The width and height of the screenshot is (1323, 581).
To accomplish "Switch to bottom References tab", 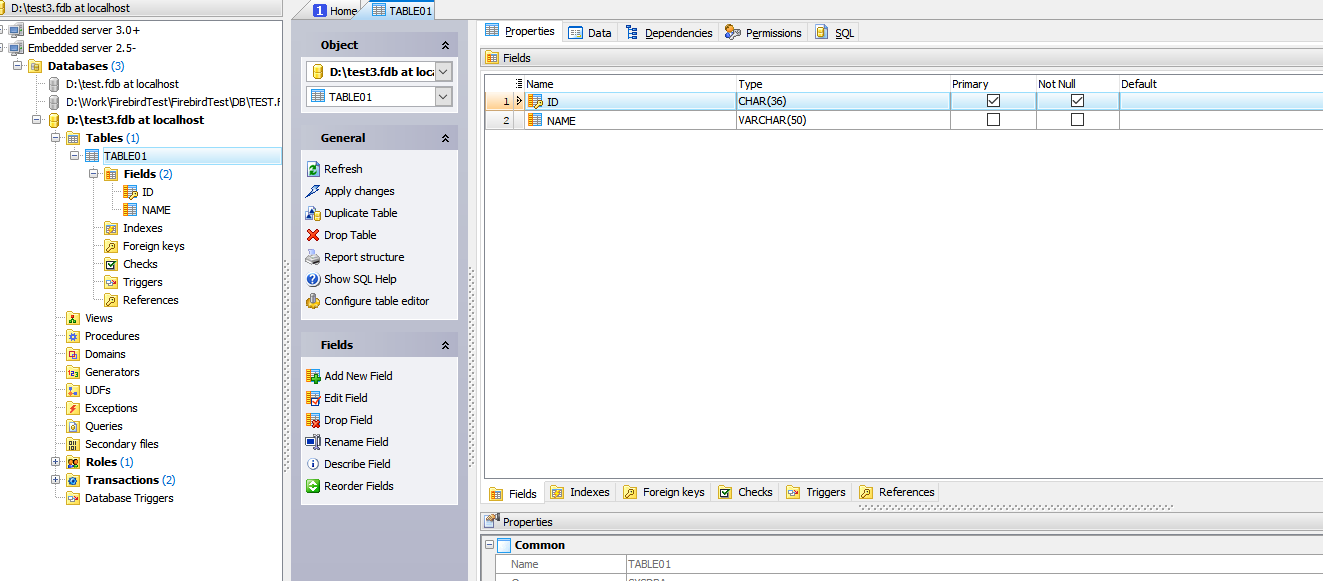I will tap(897, 492).
